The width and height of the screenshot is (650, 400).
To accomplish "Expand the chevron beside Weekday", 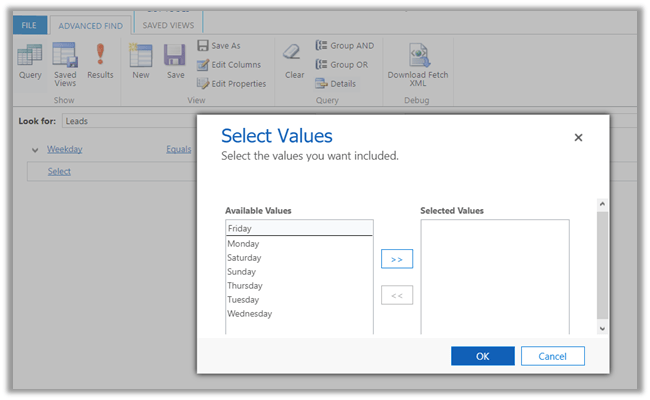I will tap(35, 150).
